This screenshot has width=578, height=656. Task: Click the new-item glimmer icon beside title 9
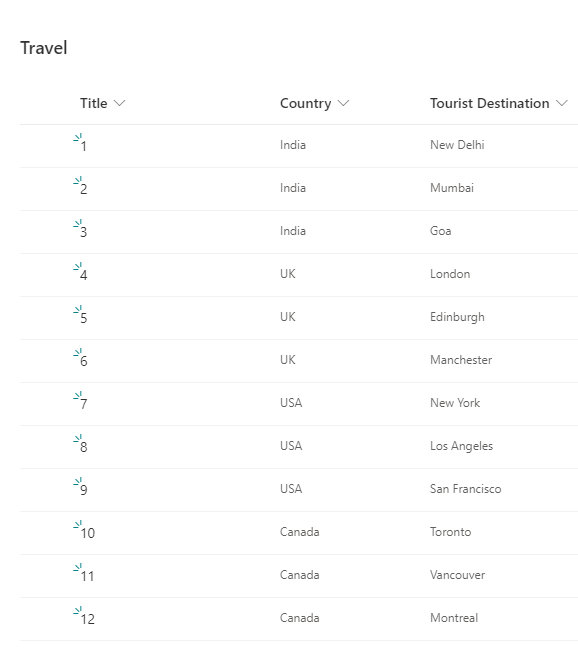(x=78, y=482)
